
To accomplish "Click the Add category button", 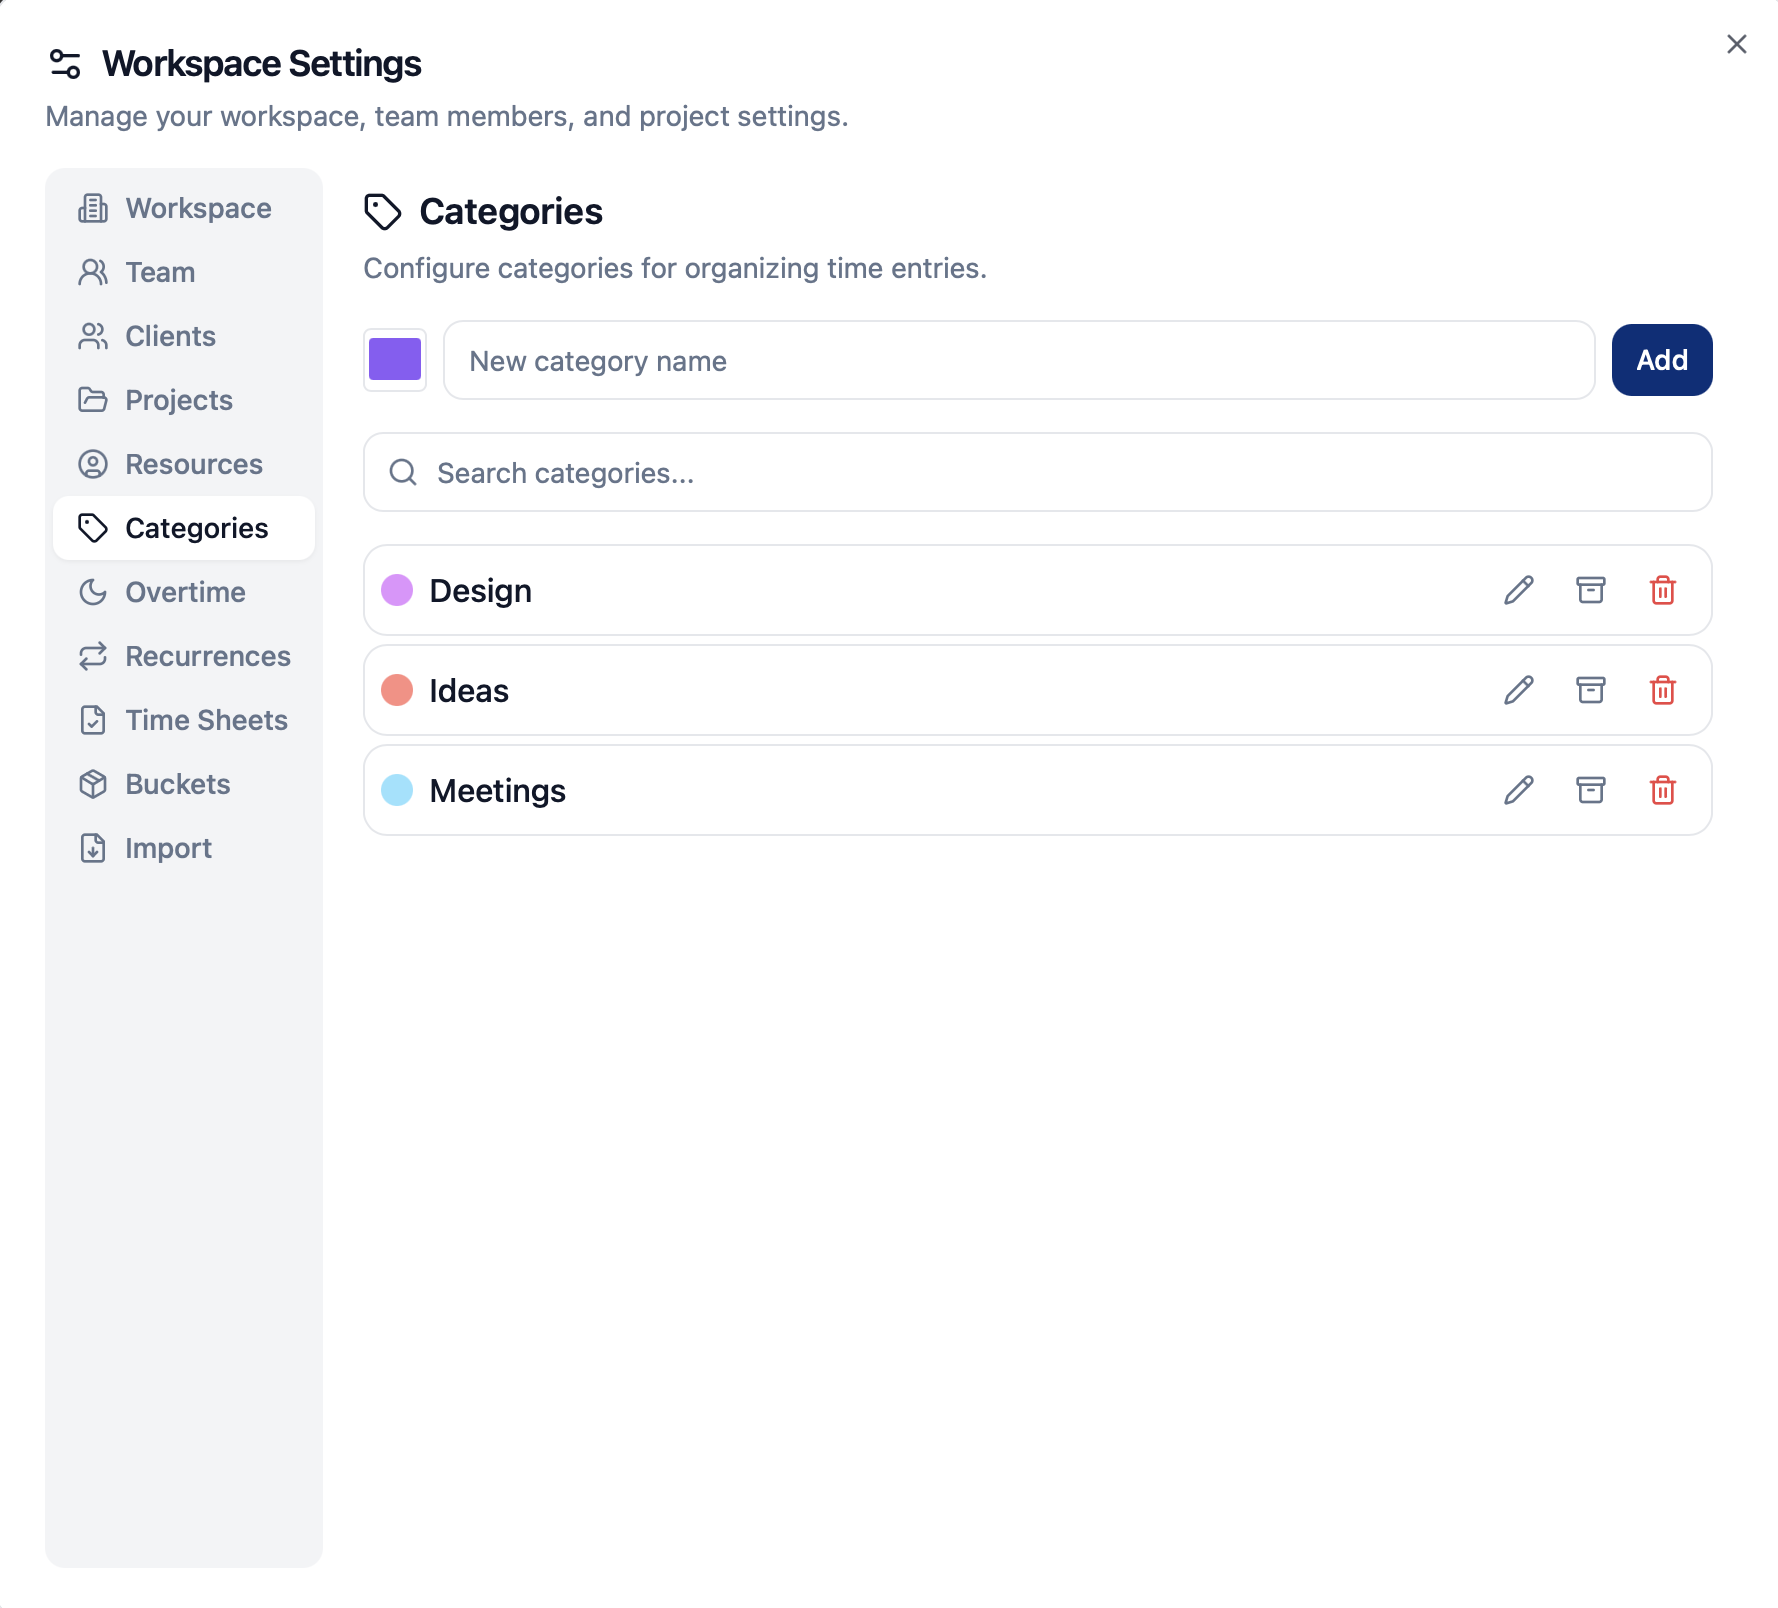I will [x=1661, y=360].
